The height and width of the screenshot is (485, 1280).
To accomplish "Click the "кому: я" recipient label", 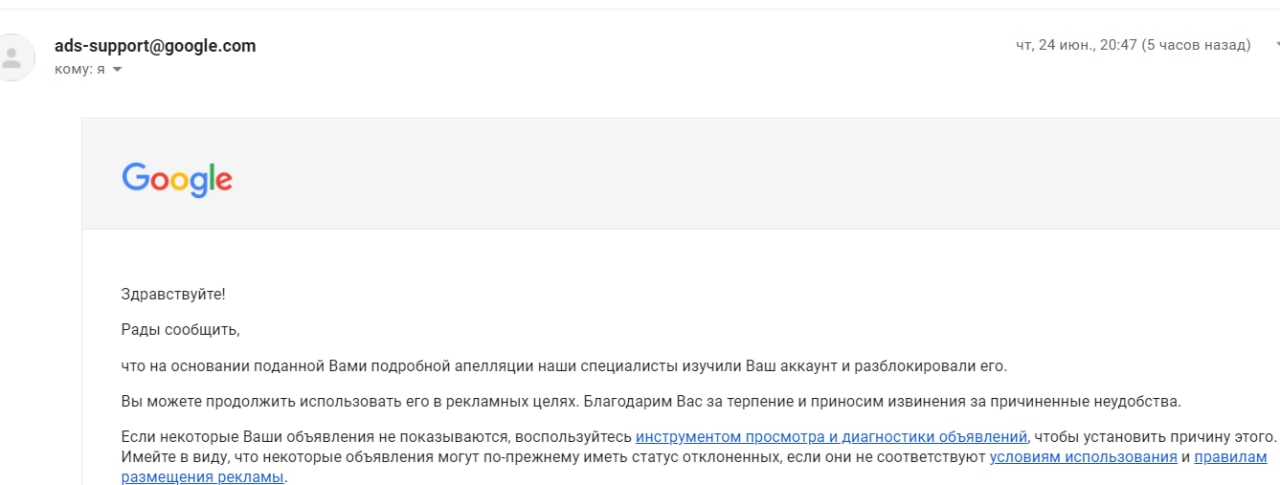I will point(79,70).
